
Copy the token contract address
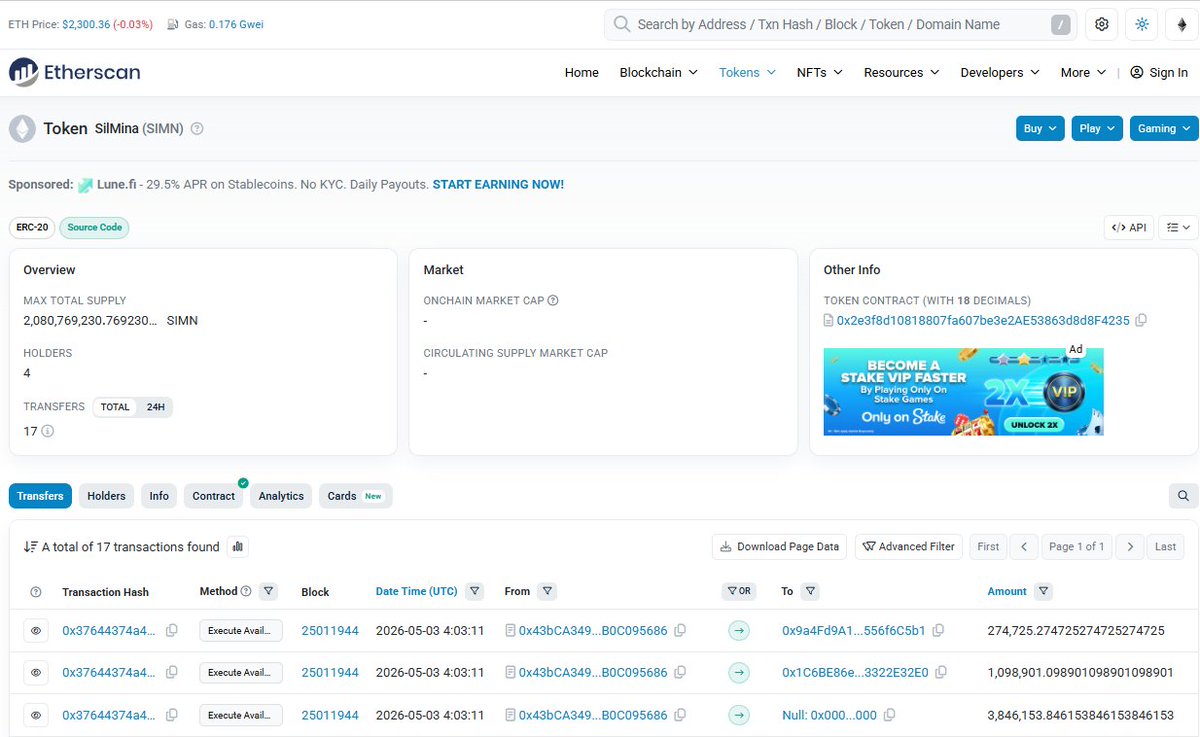[x=1141, y=321]
